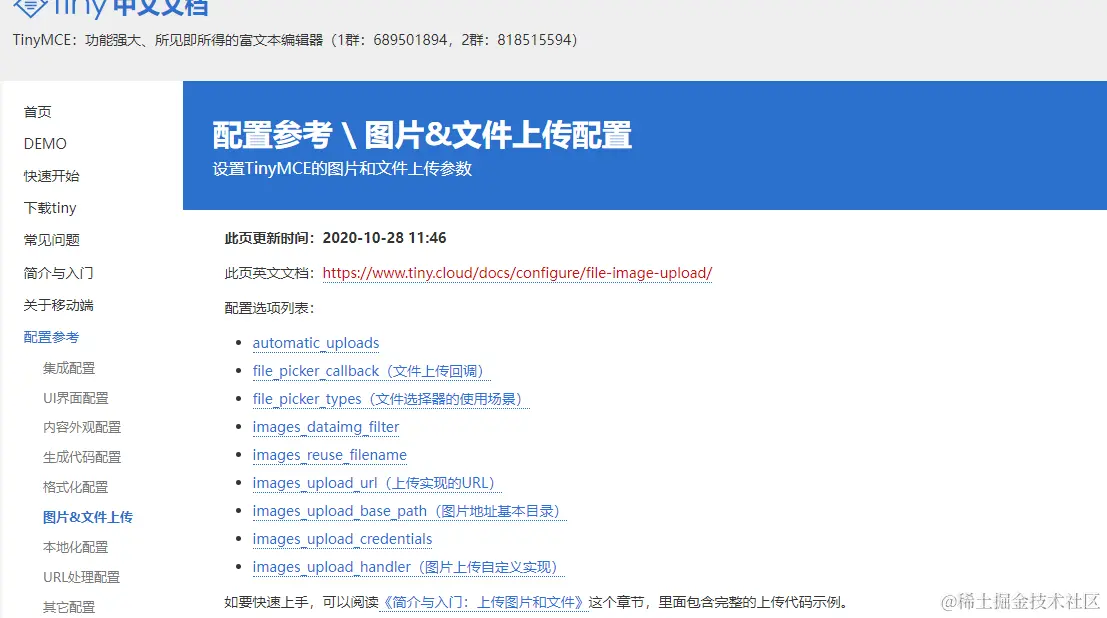Click the subtitle 设置TinyMCE的图片和文件上传参数
The height and width of the screenshot is (618, 1107).
click(x=342, y=169)
